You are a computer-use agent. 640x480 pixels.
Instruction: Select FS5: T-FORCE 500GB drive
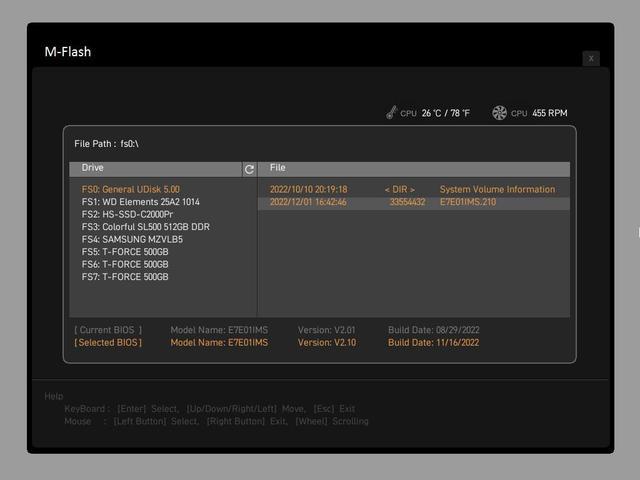[125, 252]
